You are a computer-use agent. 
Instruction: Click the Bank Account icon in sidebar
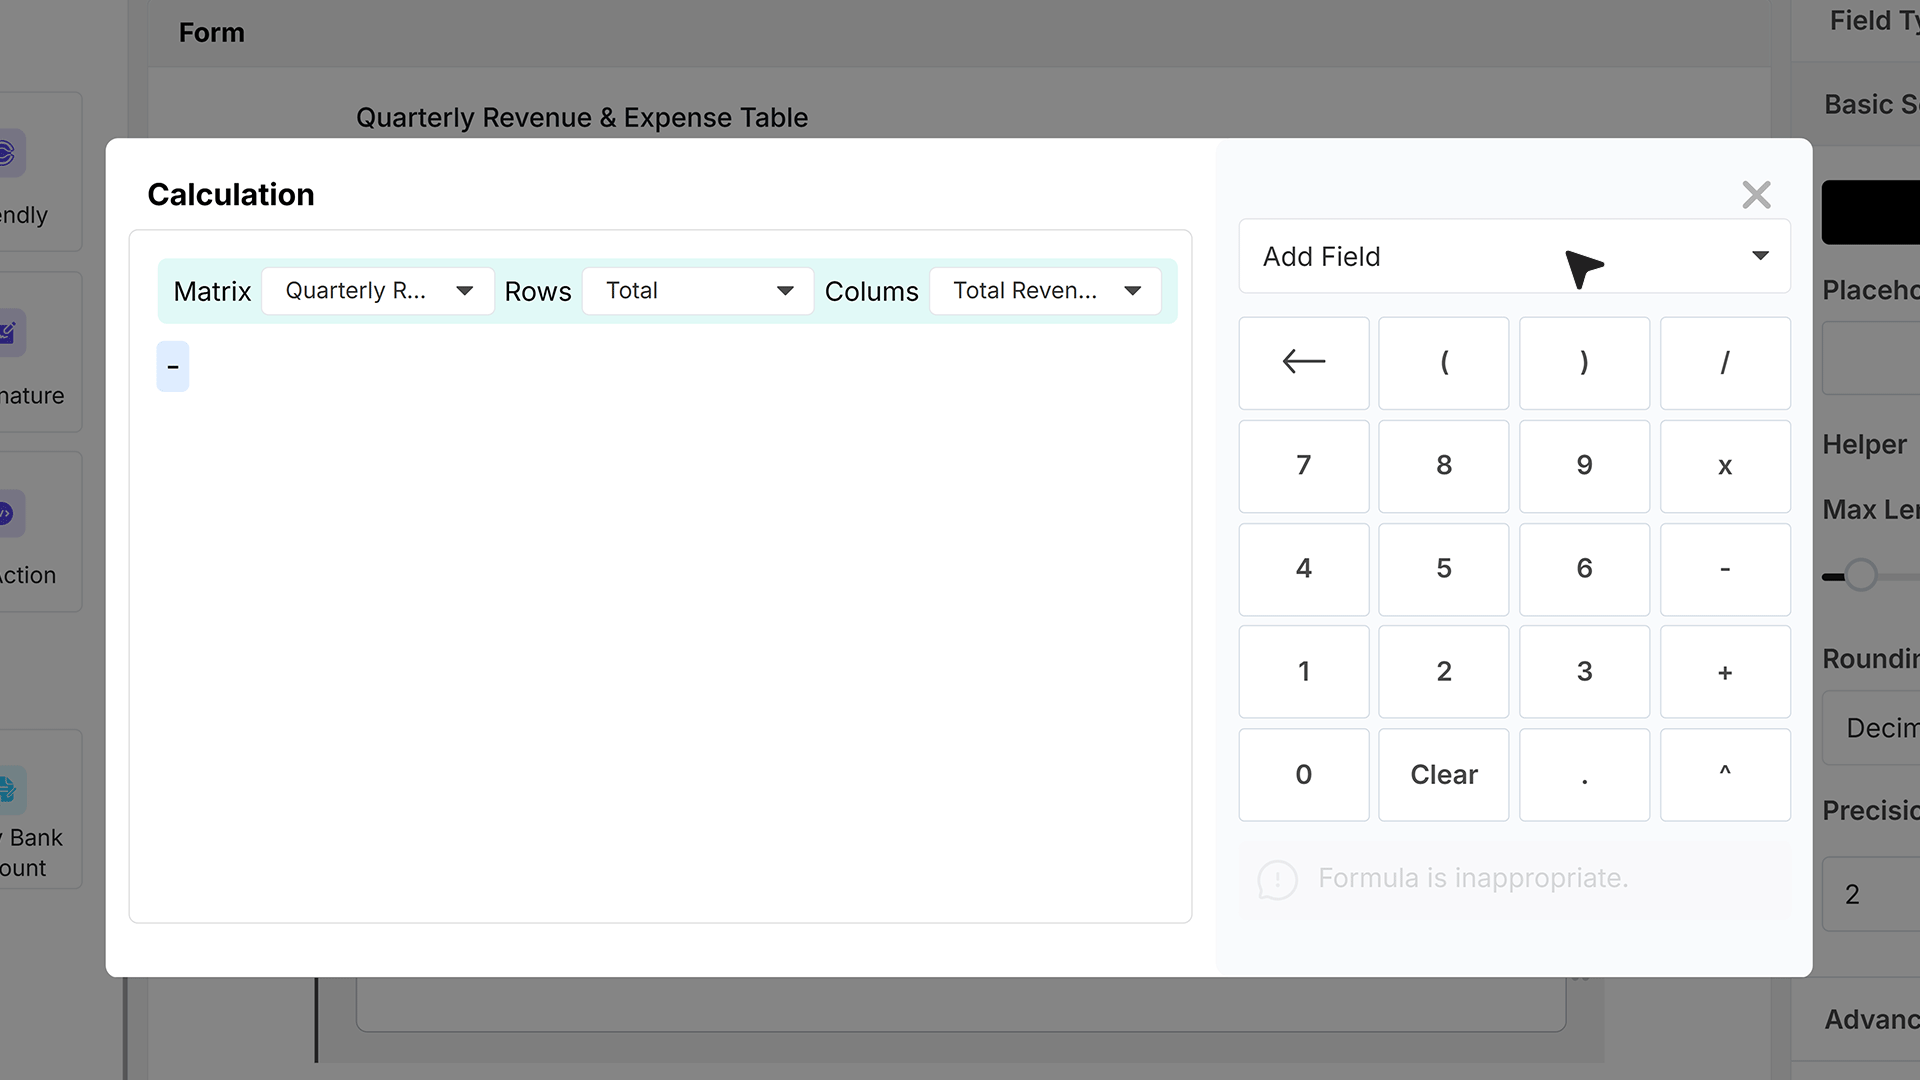10,790
